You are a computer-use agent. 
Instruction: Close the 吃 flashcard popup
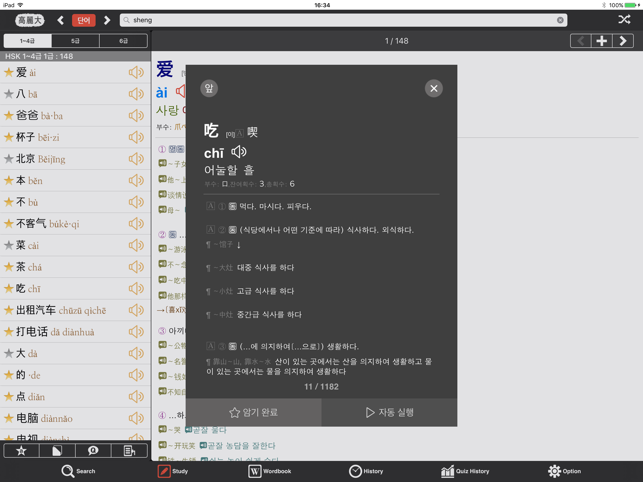[433, 88]
